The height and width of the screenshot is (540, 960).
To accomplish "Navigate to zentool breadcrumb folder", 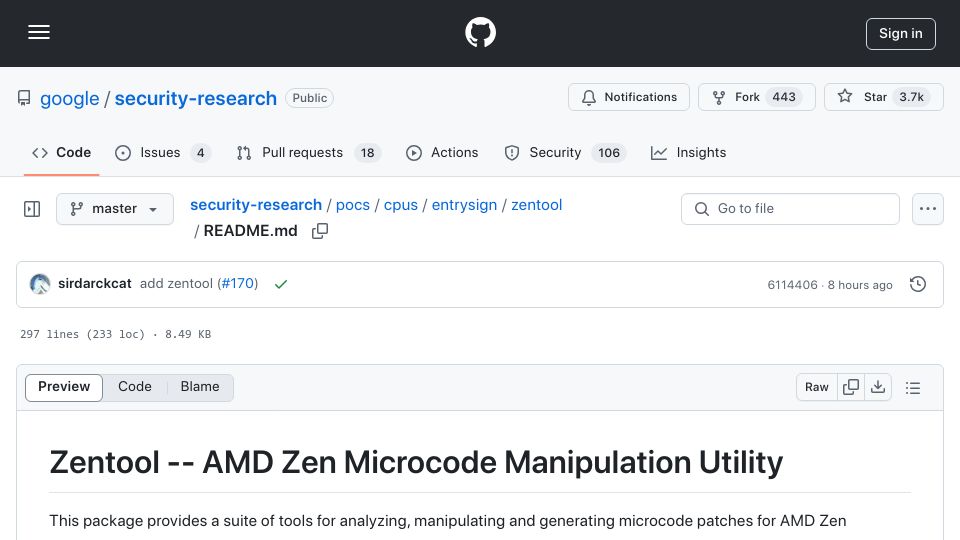I will 536,204.
